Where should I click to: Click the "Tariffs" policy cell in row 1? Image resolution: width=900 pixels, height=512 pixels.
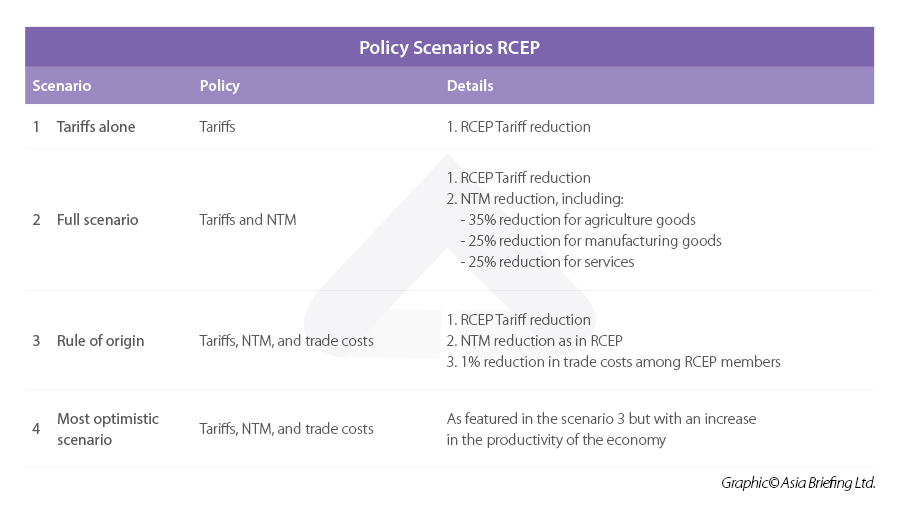(217, 127)
